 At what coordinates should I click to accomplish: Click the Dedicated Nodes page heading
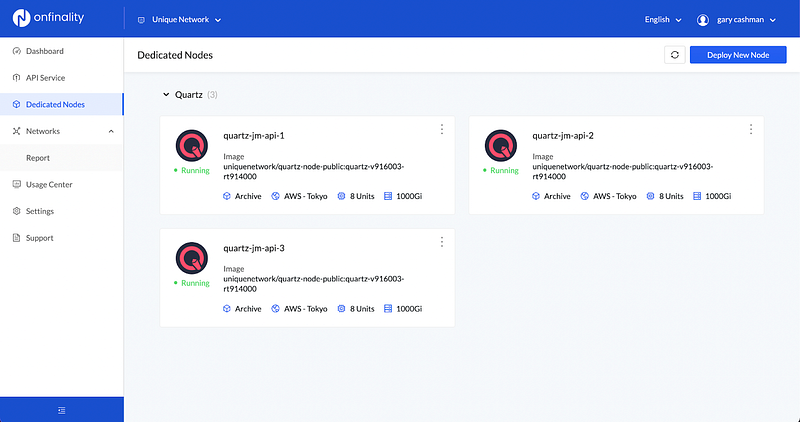click(x=175, y=55)
